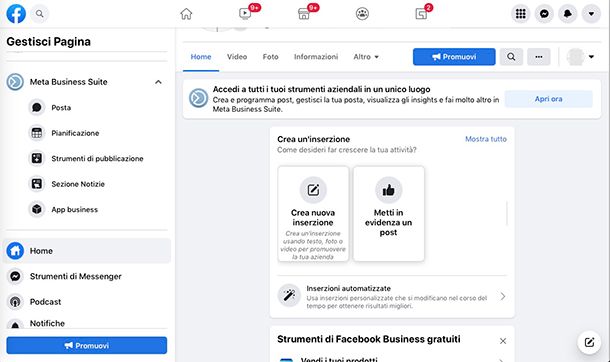The width and height of the screenshot is (610, 362).
Task: Click the Posta chat bubble icon
Action: [x=37, y=107]
